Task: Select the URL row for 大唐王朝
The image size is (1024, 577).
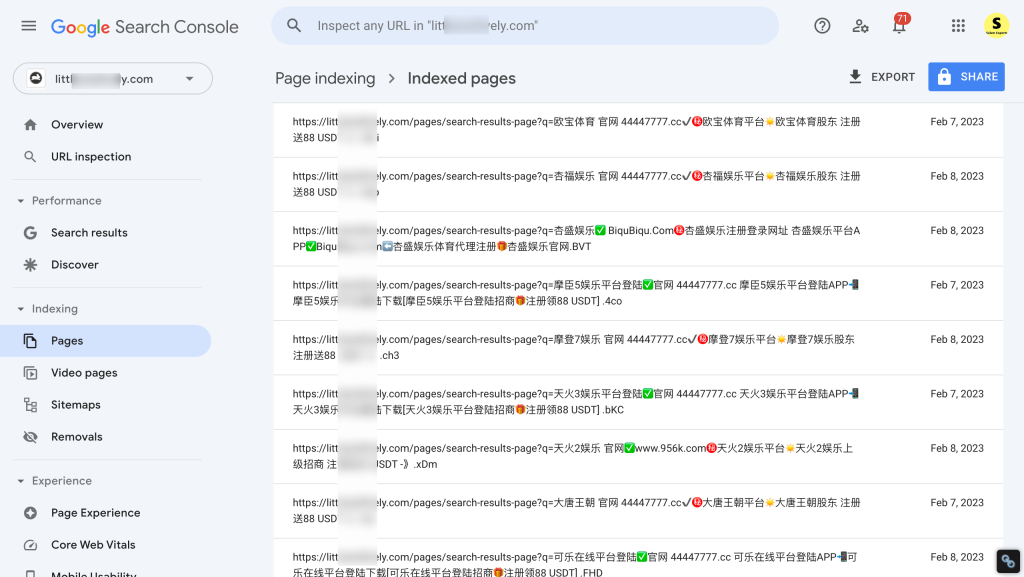Action: tap(638, 511)
